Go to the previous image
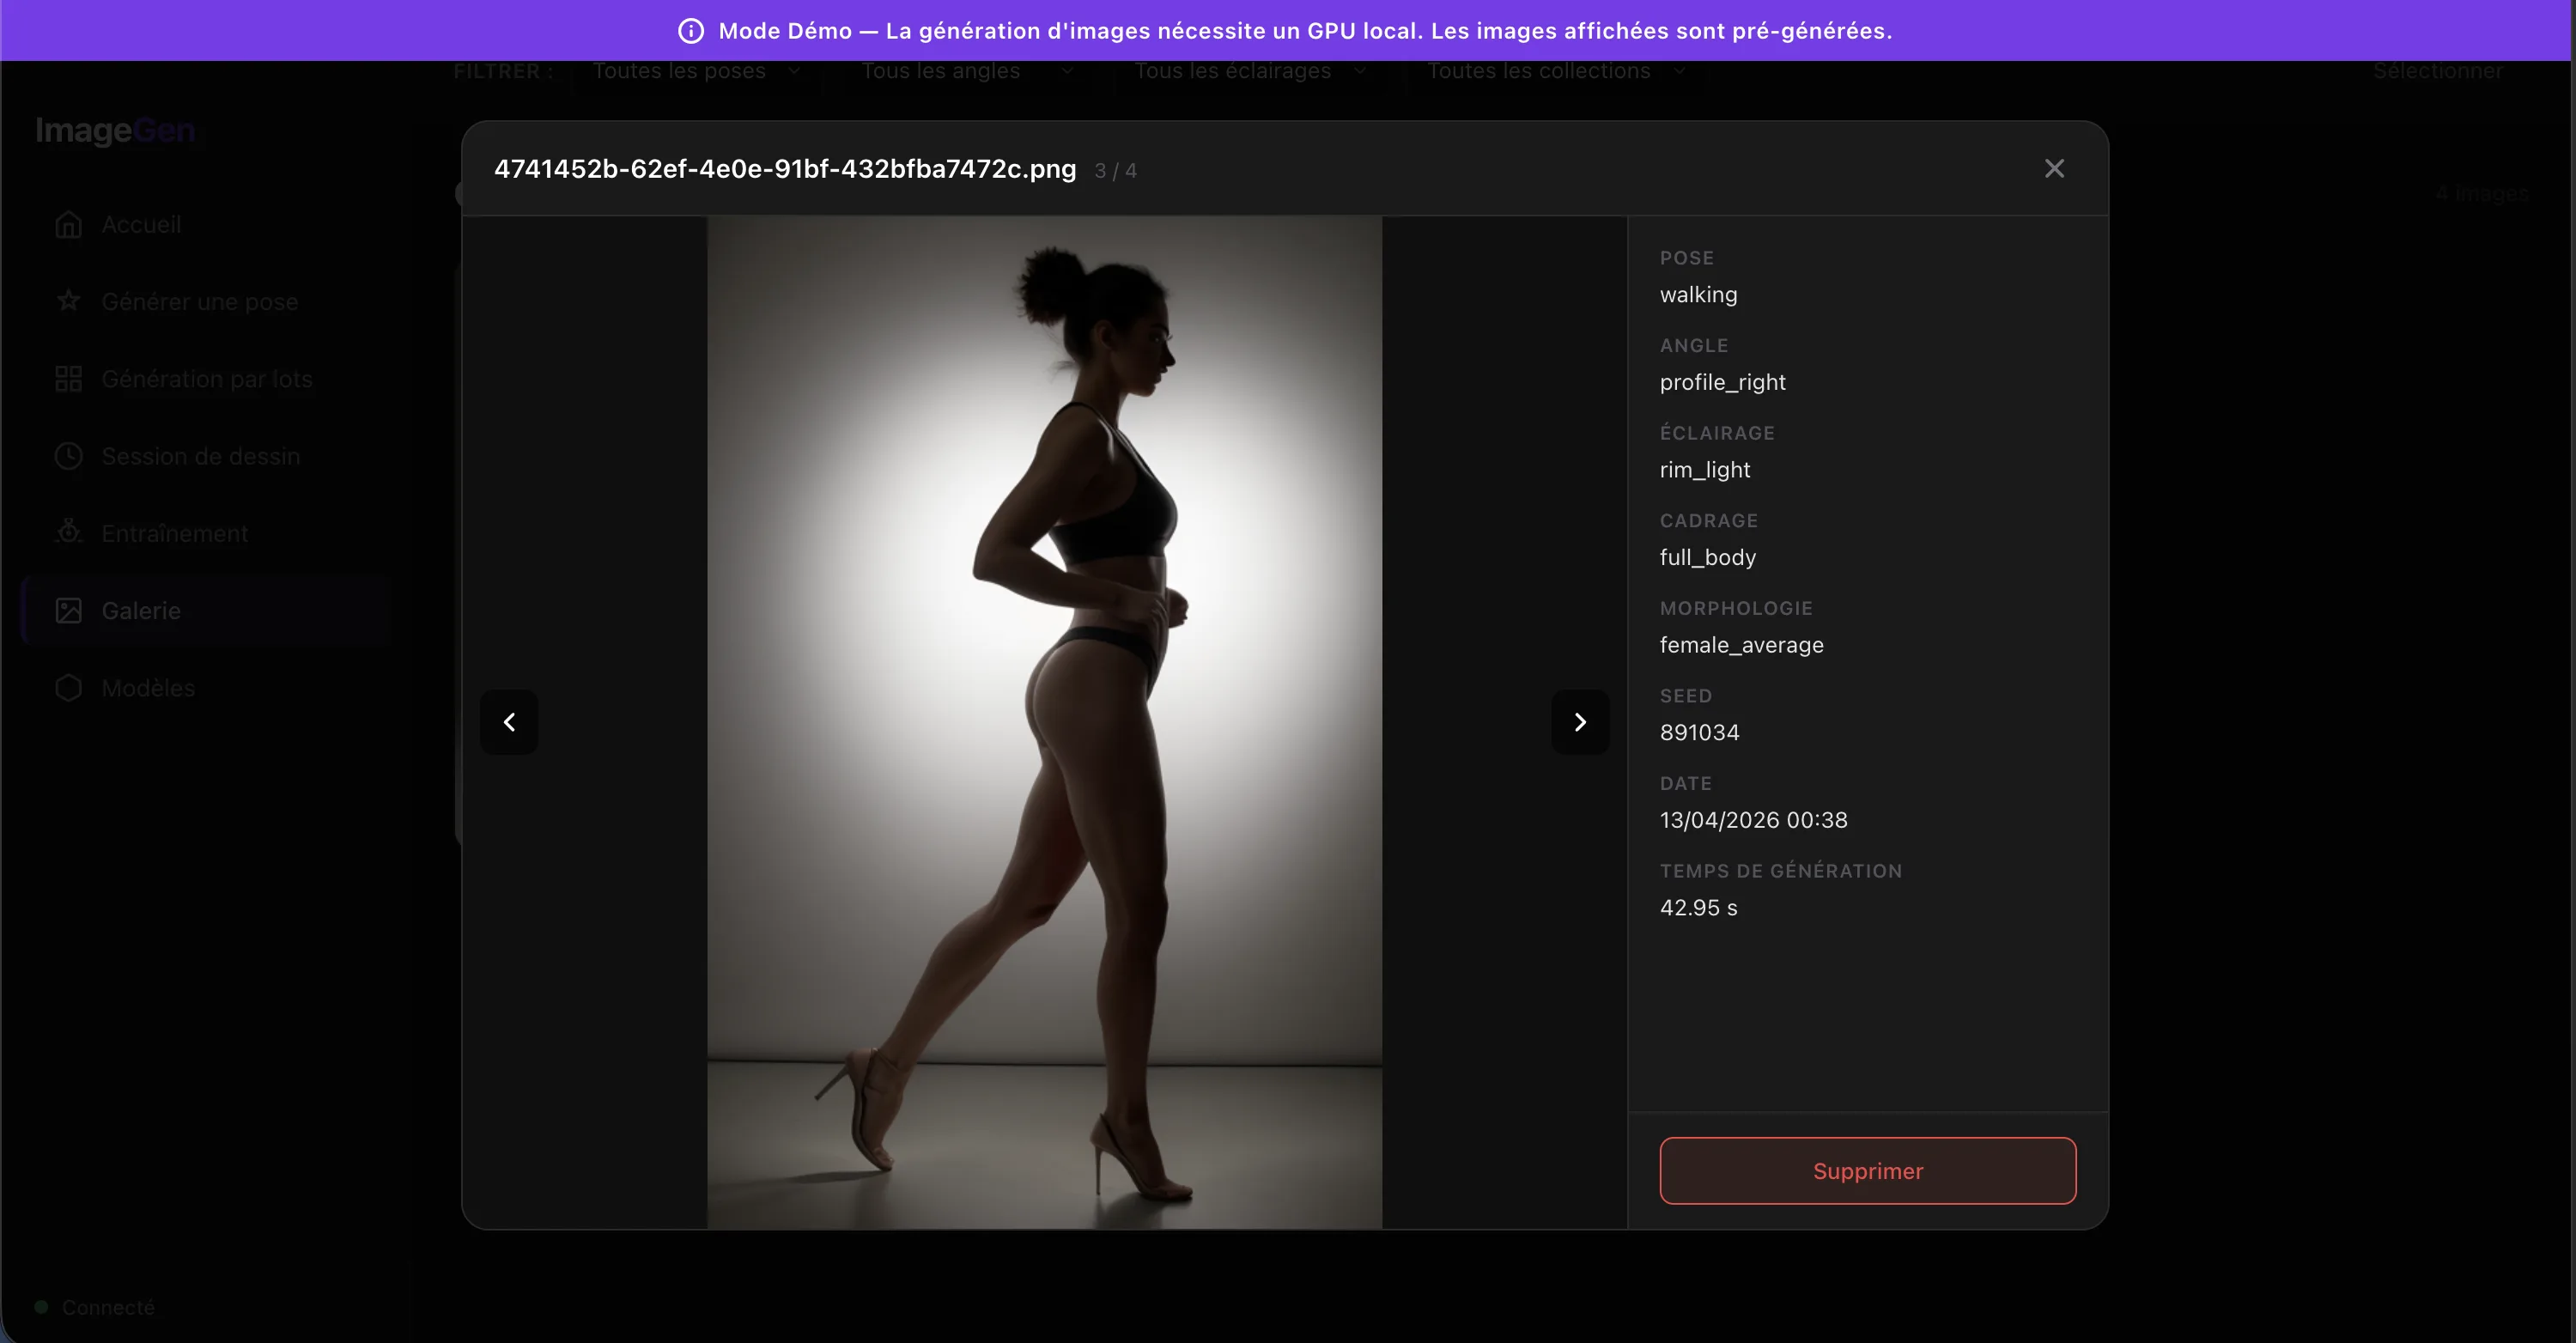The width and height of the screenshot is (2576, 1343). (509, 722)
